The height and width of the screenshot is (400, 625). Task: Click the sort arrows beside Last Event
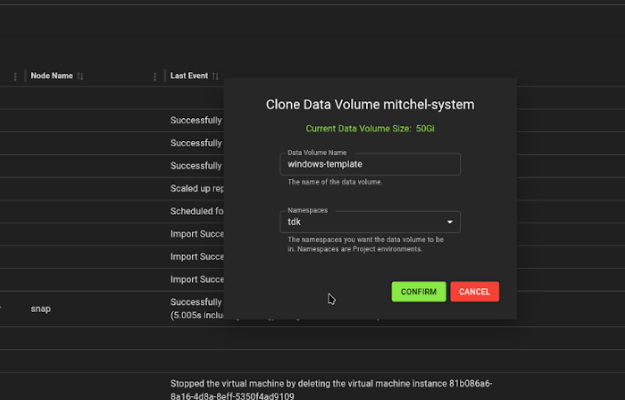pyautogui.click(x=215, y=76)
